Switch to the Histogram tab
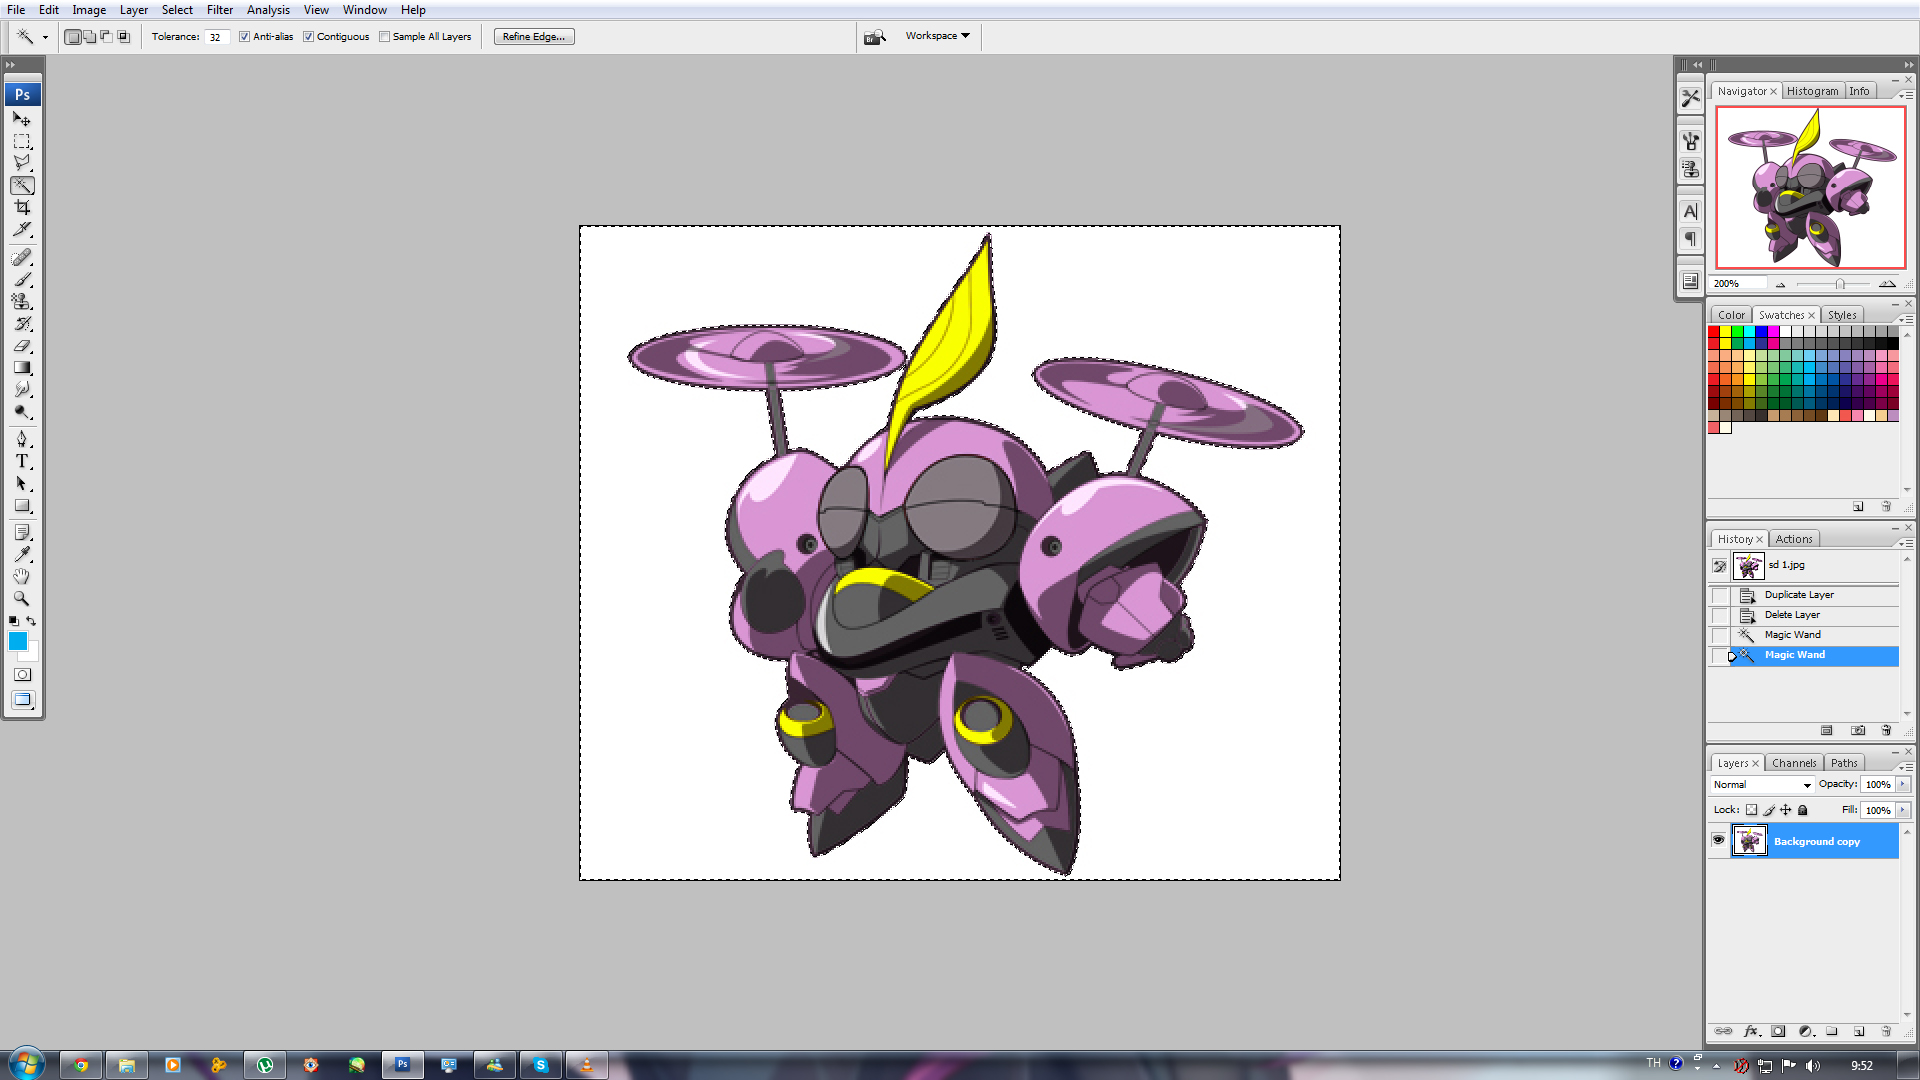 click(x=1812, y=91)
